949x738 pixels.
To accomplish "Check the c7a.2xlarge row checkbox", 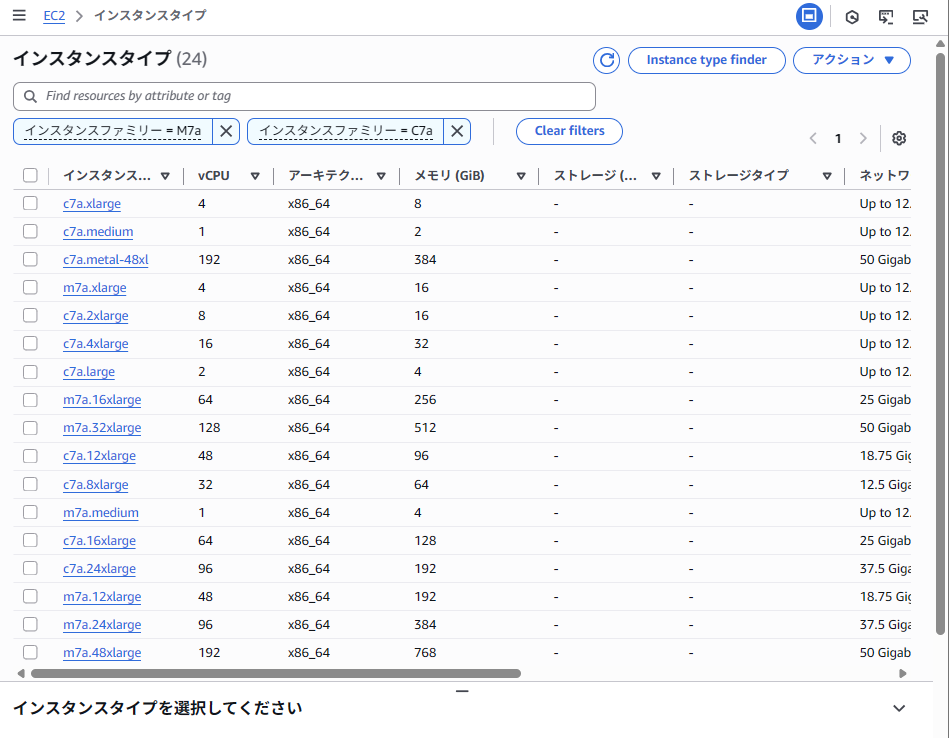I will click(30, 315).
